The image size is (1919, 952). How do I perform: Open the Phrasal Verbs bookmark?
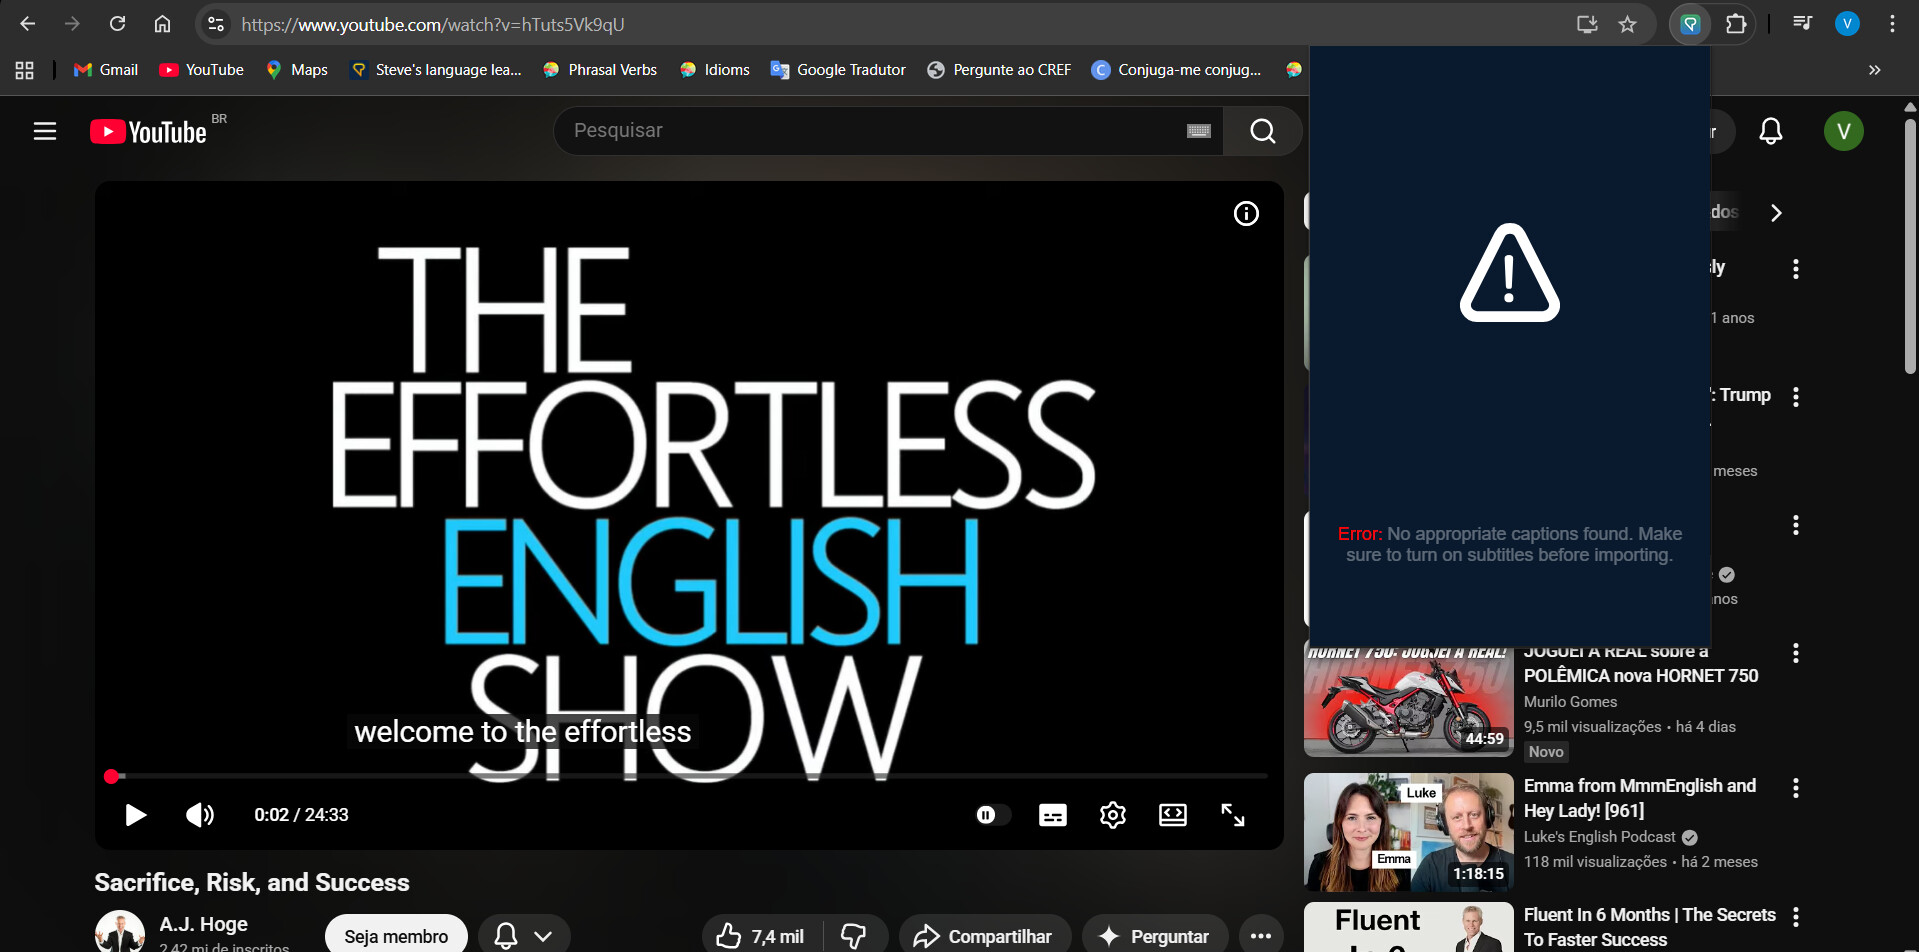point(600,70)
